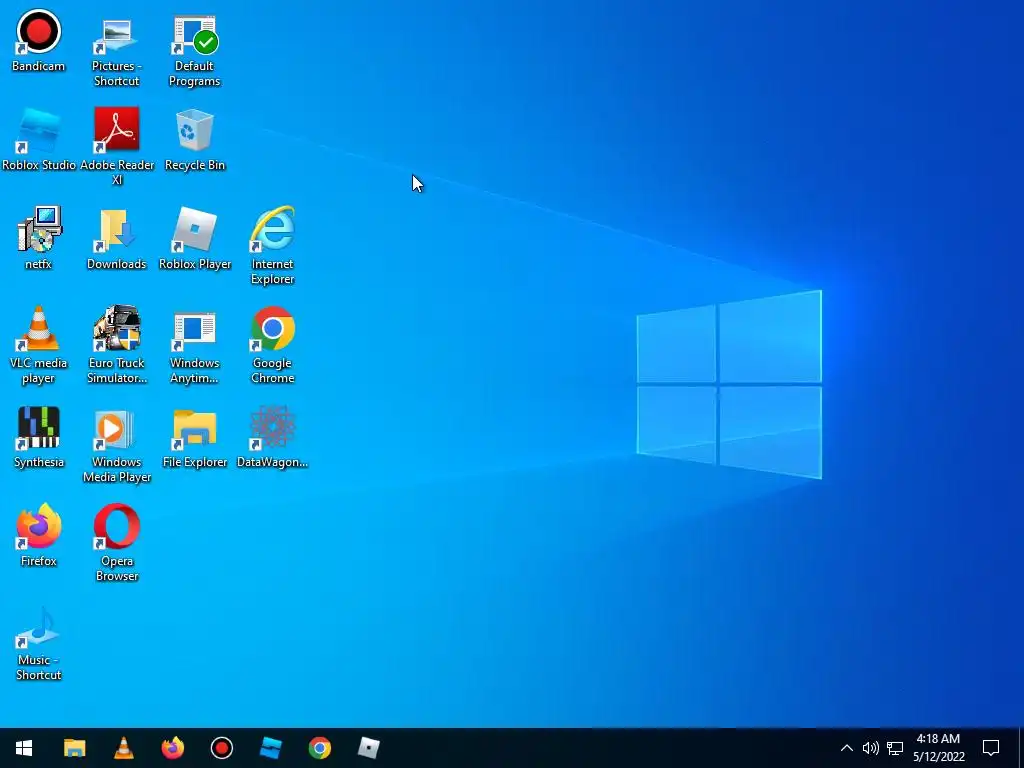Select the Roblox Studio desktop icon
The height and width of the screenshot is (768, 1024).
pyautogui.click(x=39, y=140)
